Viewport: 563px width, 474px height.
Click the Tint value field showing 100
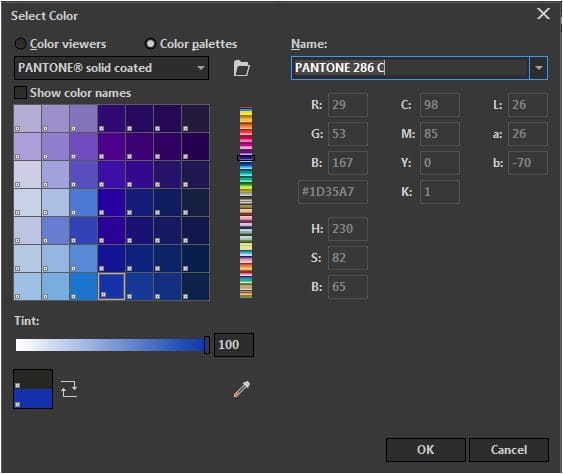(x=234, y=345)
